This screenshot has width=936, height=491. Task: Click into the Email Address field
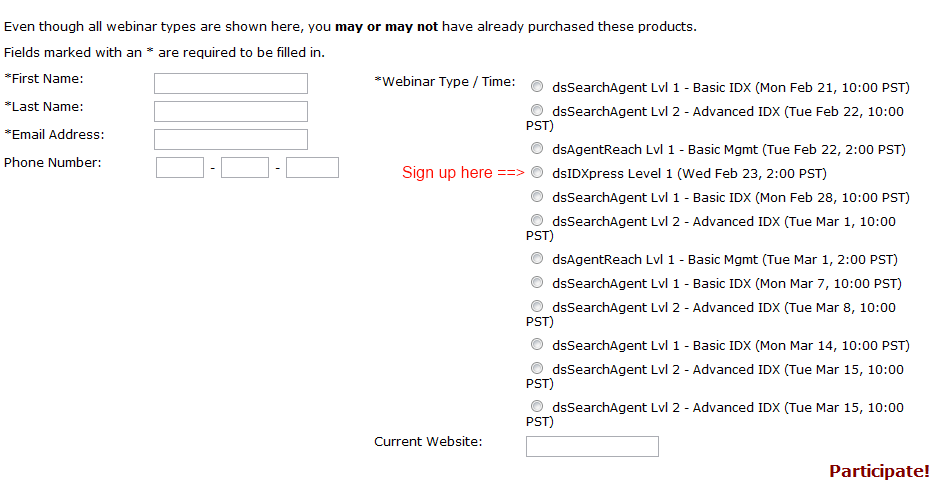click(231, 140)
